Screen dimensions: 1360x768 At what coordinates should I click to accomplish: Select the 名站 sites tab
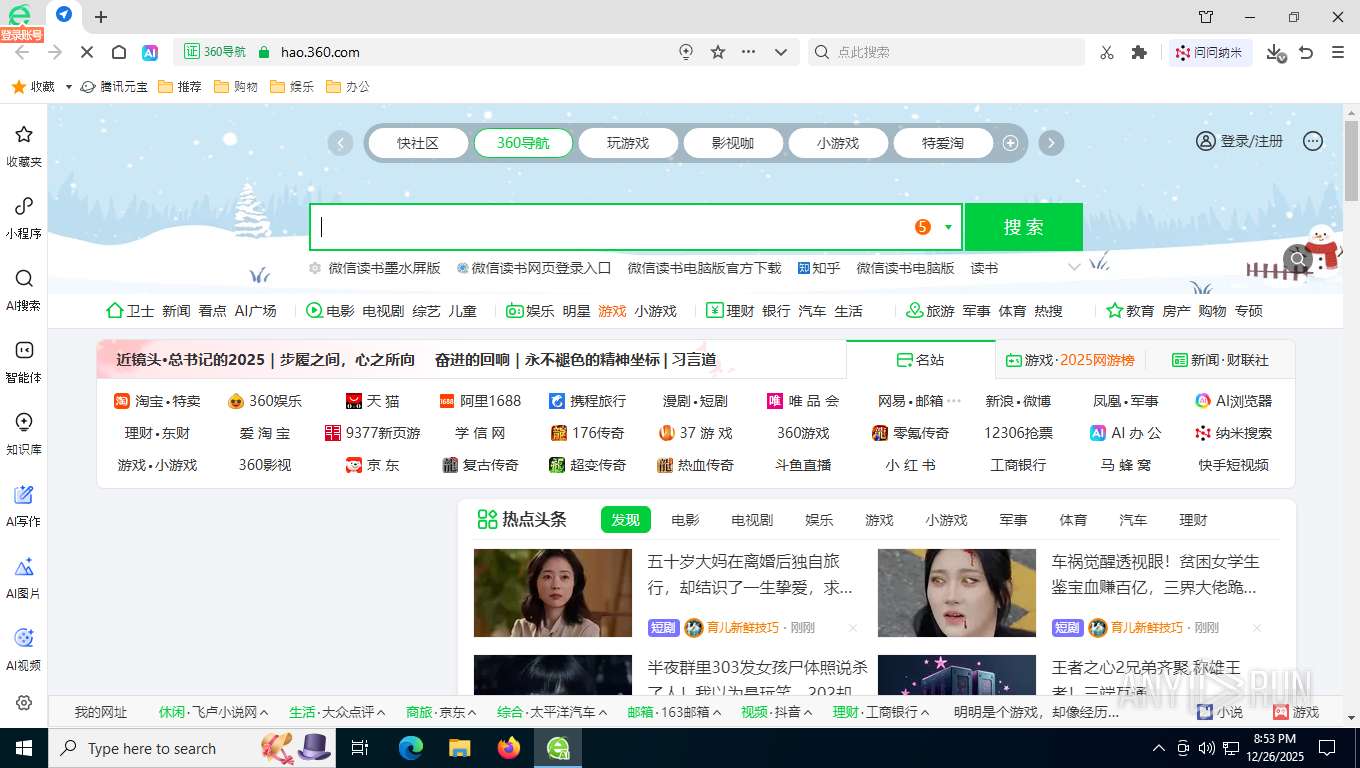click(920, 360)
